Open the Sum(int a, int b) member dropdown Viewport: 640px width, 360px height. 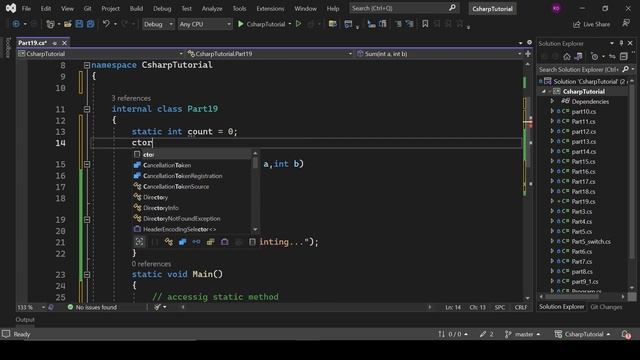click(x=439, y=54)
